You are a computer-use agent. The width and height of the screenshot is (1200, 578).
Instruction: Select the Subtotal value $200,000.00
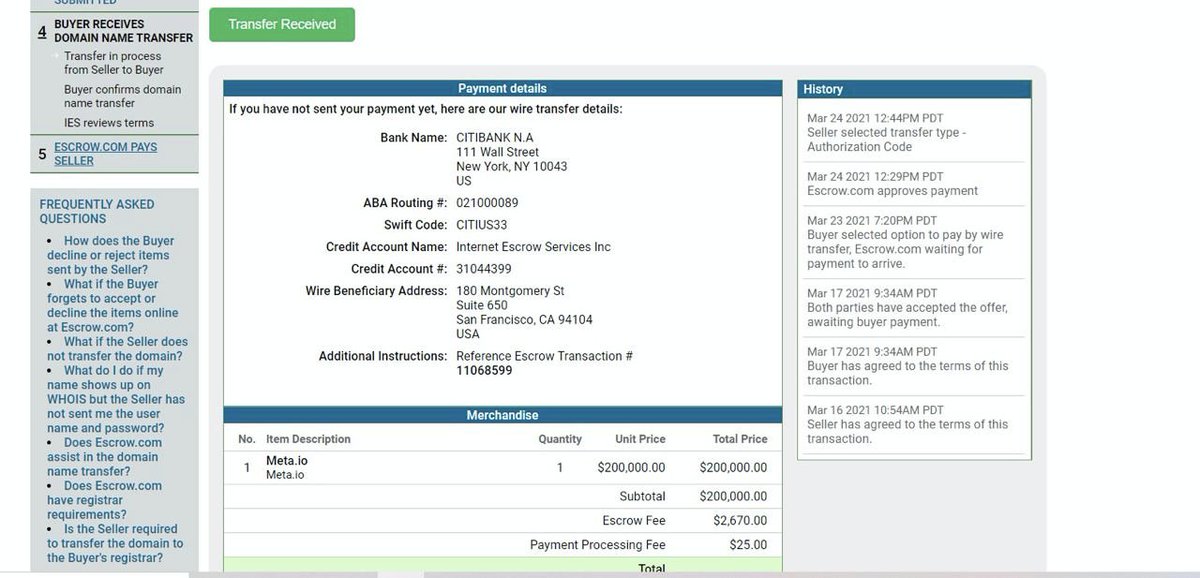[x=734, y=496]
